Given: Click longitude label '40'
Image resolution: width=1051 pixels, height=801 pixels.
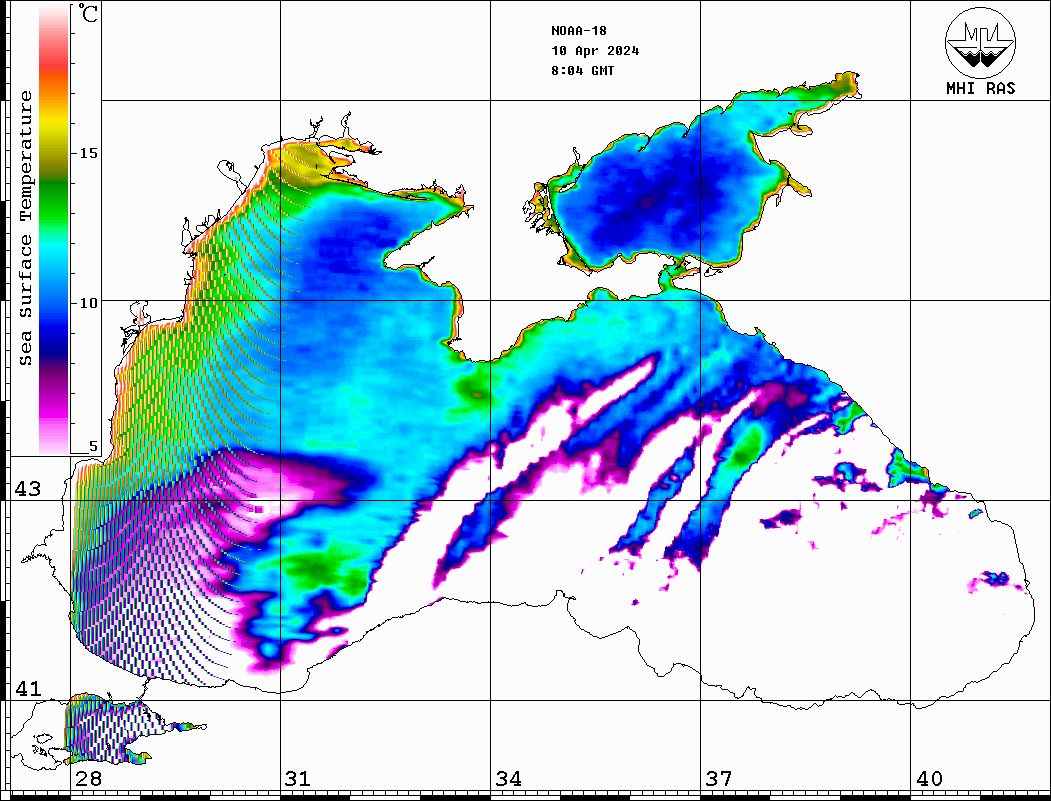Looking at the screenshot, I should click(929, 778).
